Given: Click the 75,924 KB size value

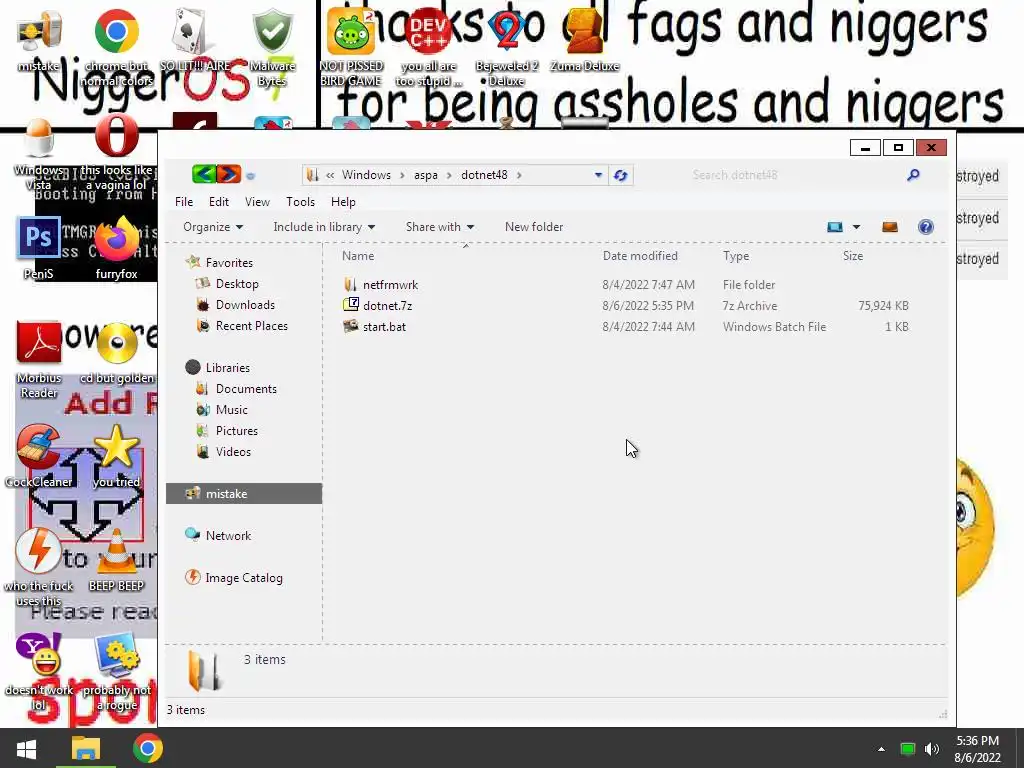Looking at the screenshot, I should pos(884,306).
